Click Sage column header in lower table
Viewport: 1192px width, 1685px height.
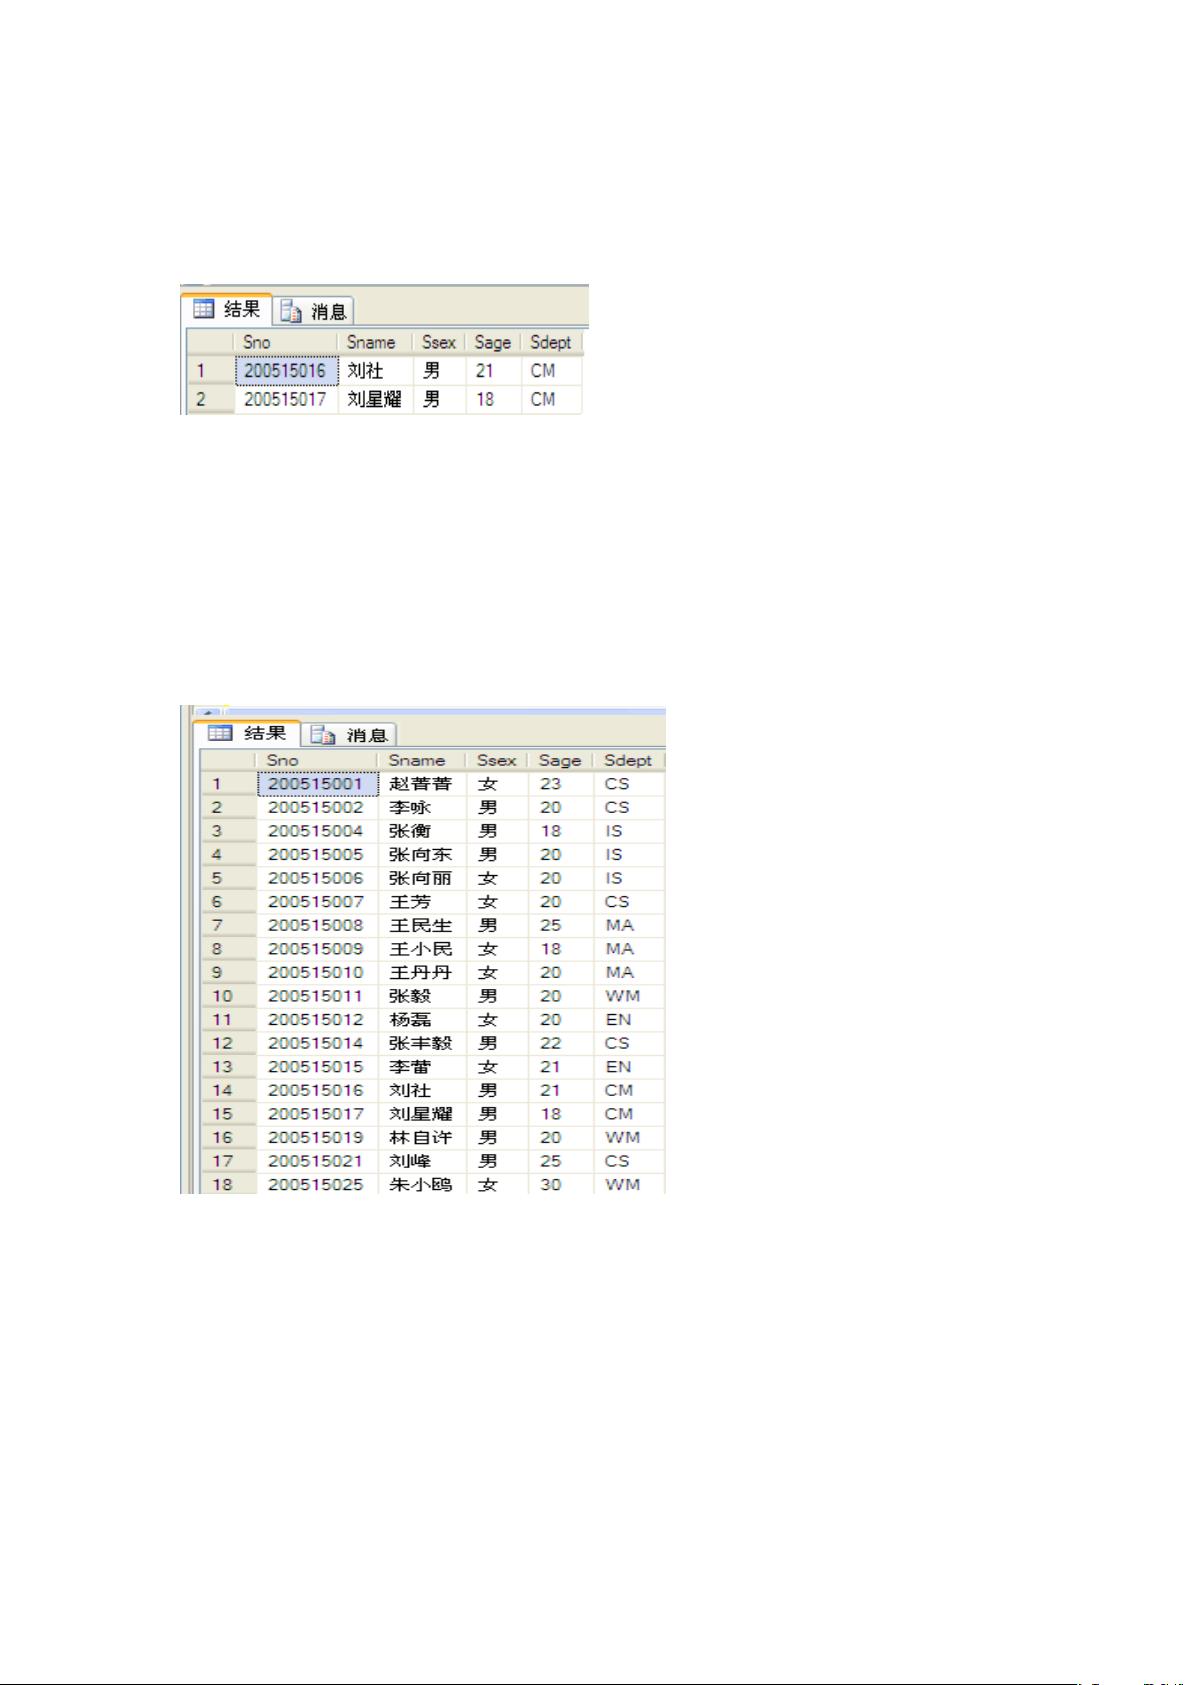560,760
